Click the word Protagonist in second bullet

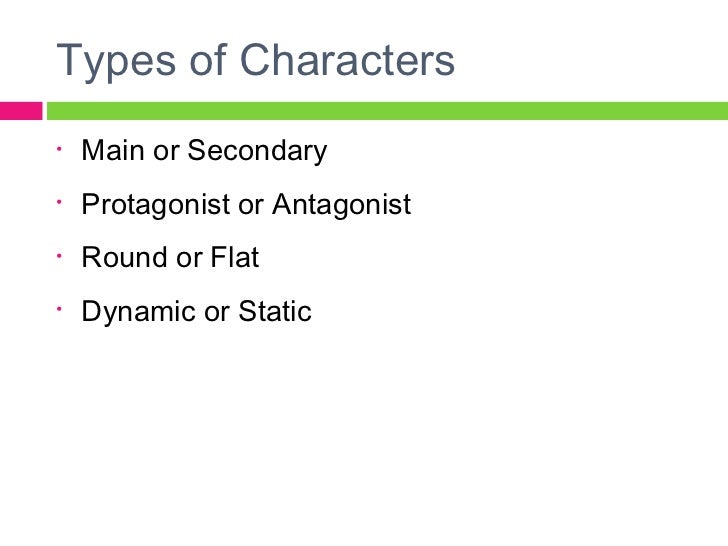pyautogui.click(x=156, y=205)
